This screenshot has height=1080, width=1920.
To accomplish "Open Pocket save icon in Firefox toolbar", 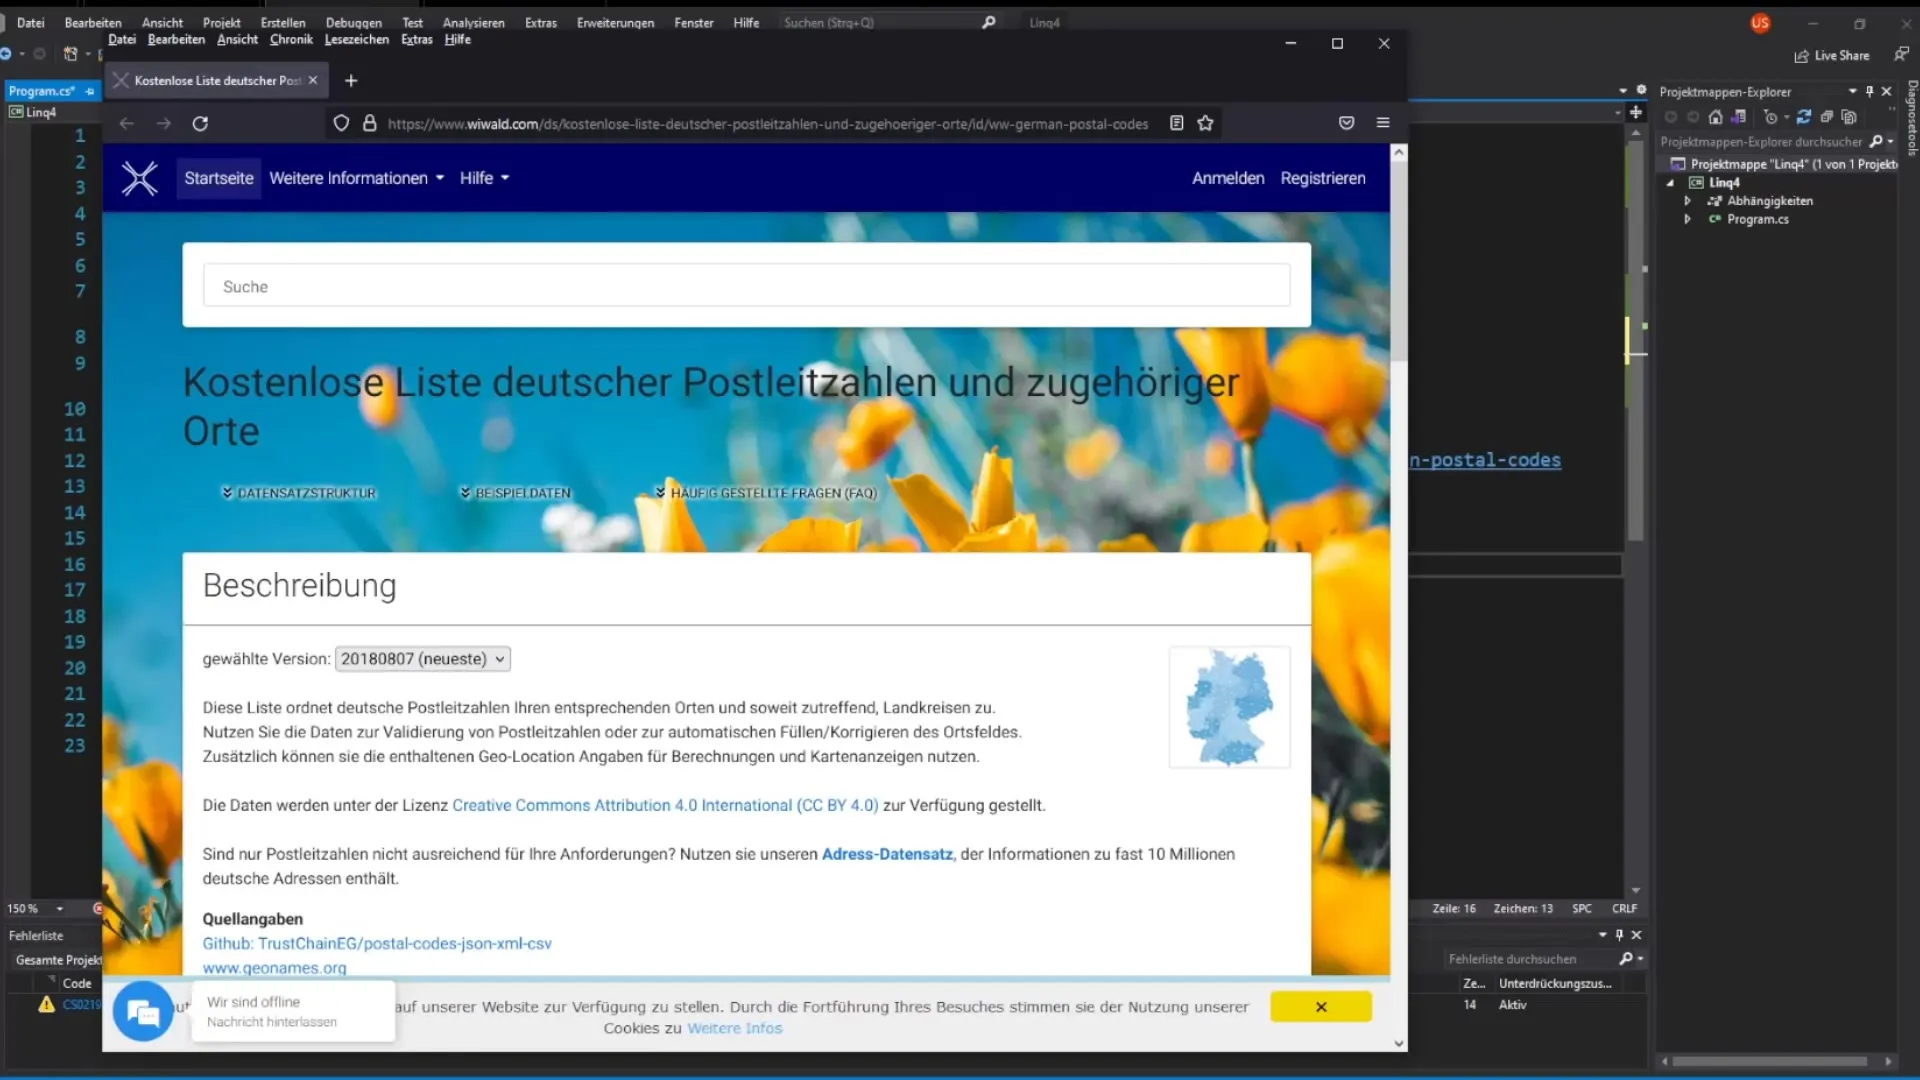I will pos(1346,123).
